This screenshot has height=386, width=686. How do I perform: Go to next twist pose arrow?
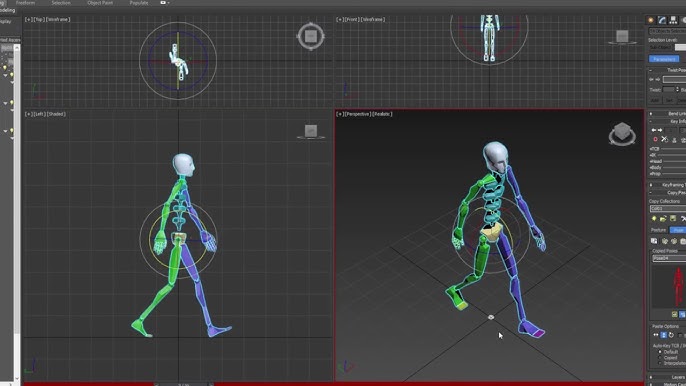[x=657, y=79]
